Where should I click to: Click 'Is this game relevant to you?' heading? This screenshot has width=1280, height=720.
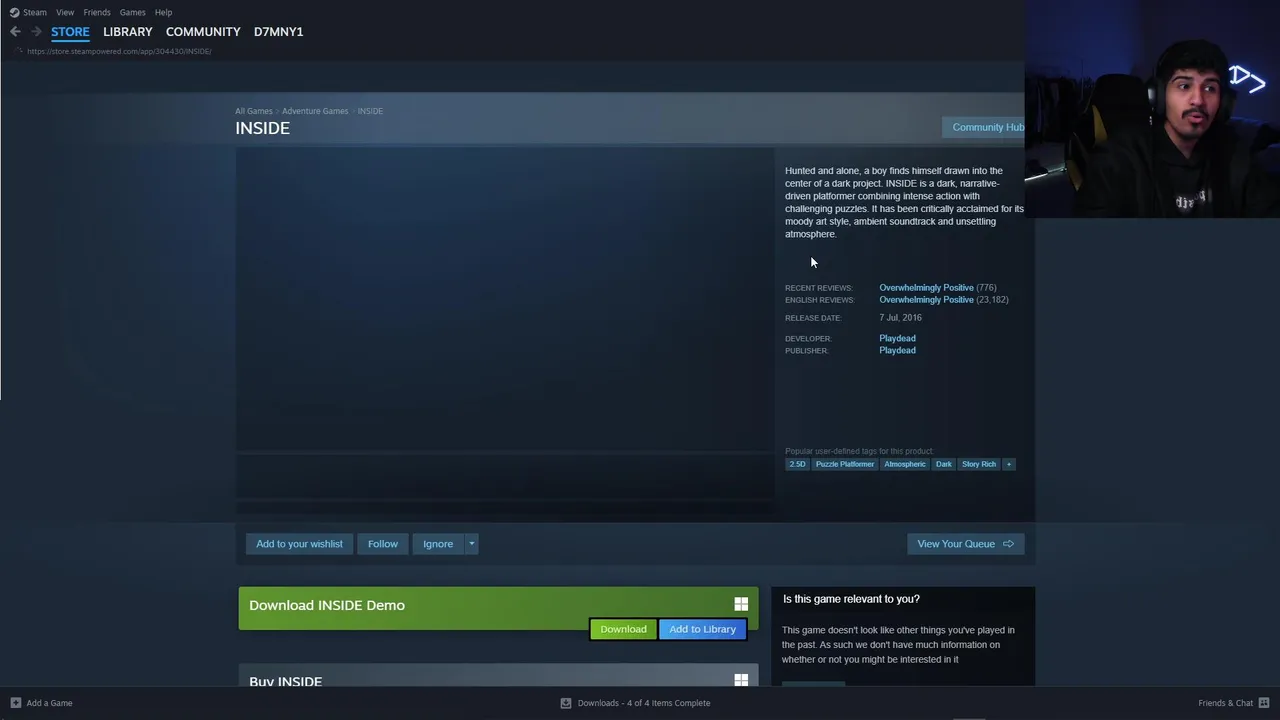(851, 599)
